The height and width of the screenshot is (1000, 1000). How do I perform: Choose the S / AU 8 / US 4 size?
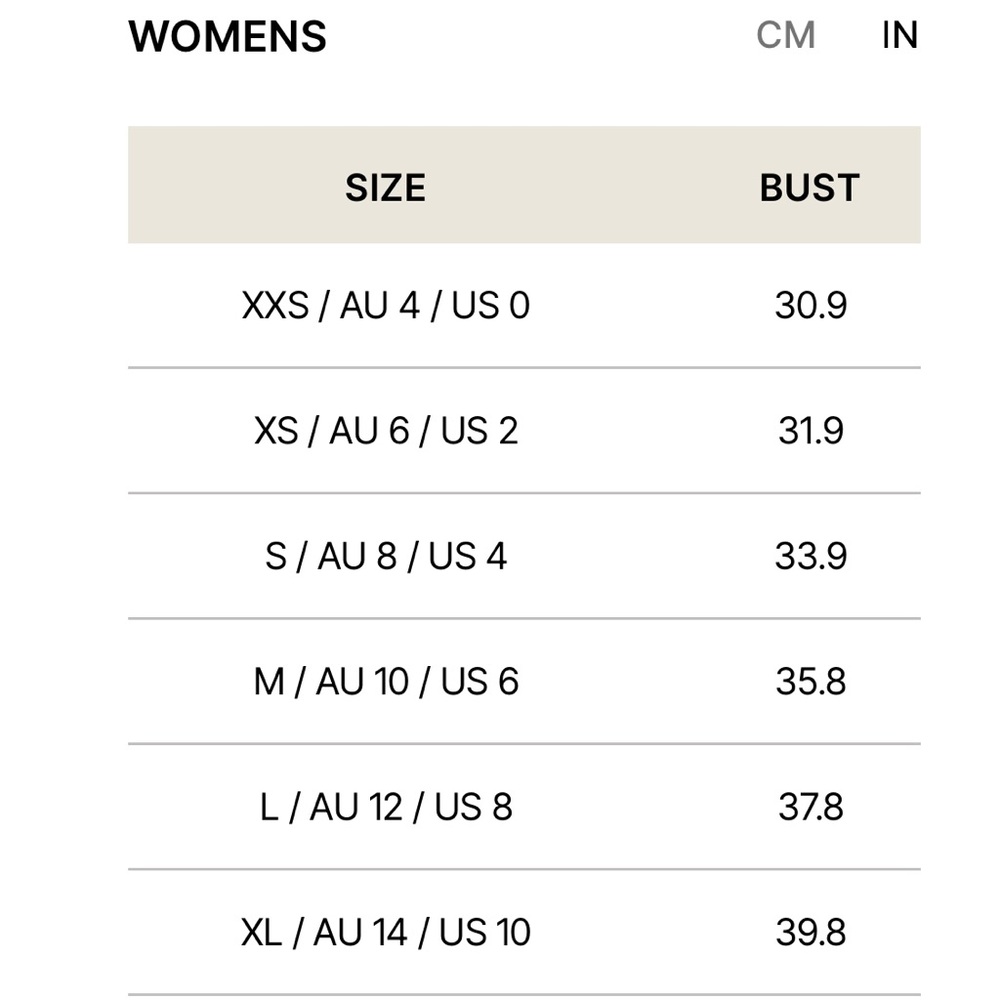pyautogui.click(x=385, y=555)
